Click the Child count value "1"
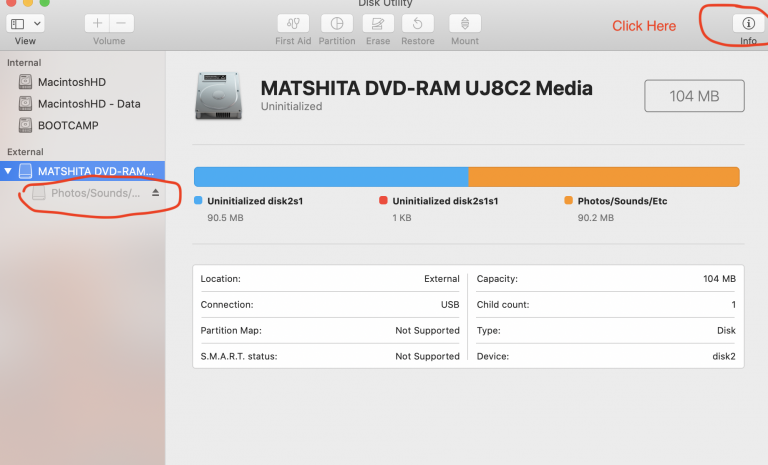 (733, 304)
